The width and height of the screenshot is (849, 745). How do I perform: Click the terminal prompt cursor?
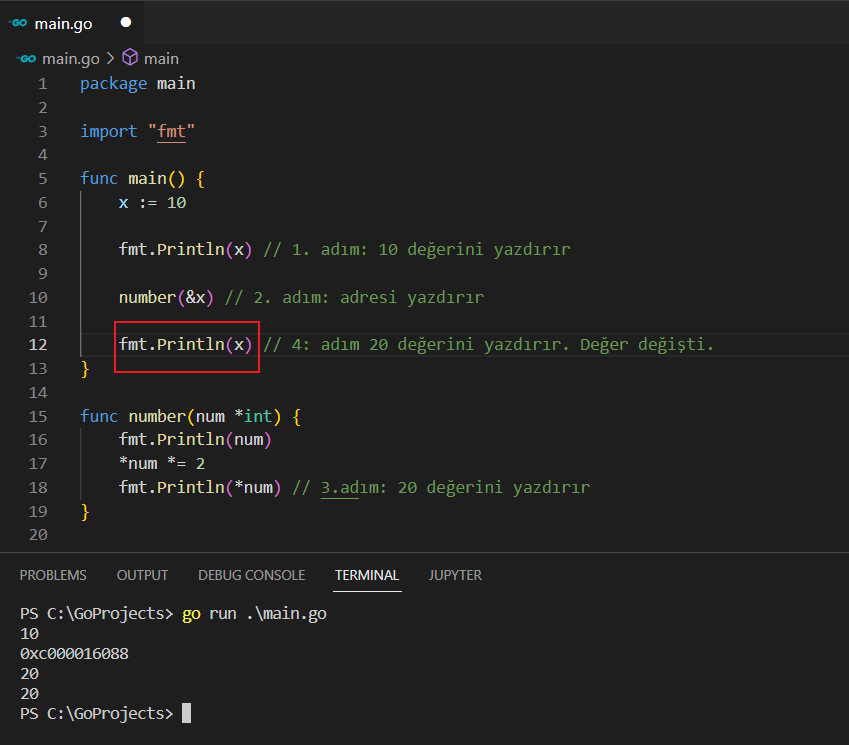coord(186,714)
